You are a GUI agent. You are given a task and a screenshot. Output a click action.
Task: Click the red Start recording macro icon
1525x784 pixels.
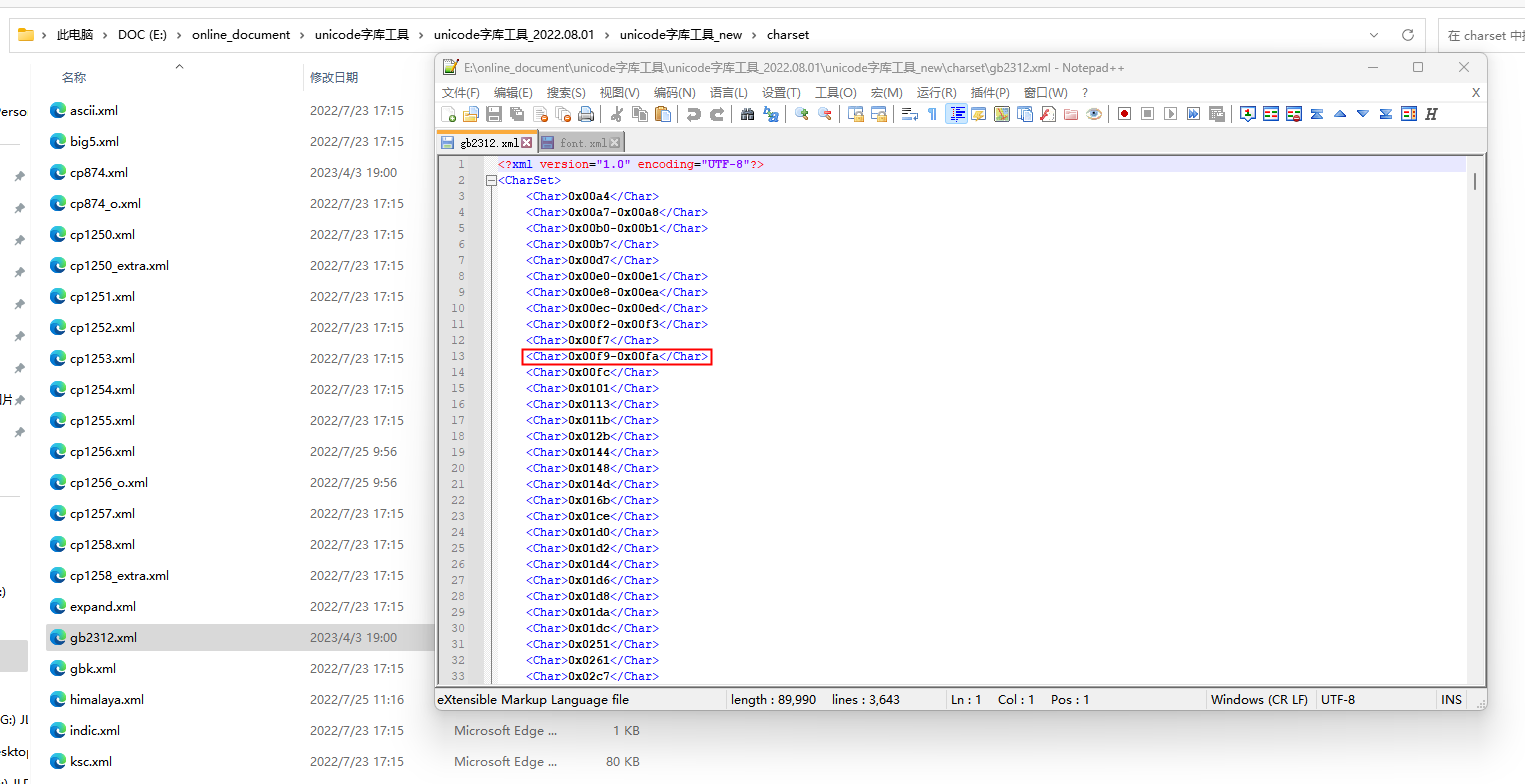1124,114
